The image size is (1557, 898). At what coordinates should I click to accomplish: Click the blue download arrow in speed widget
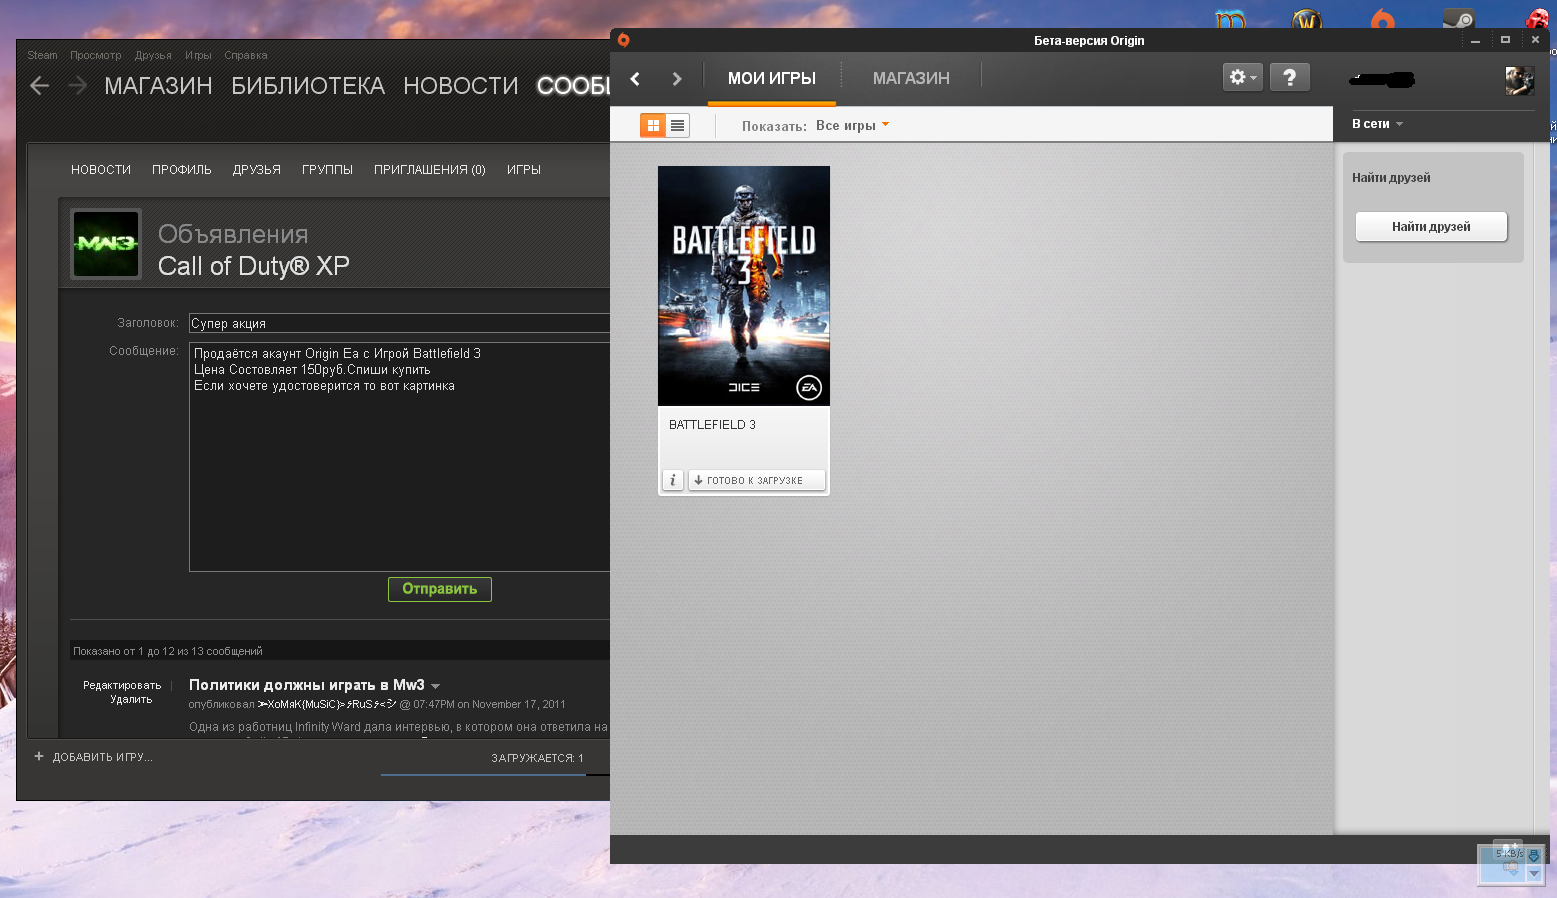tap(1534, 856)
